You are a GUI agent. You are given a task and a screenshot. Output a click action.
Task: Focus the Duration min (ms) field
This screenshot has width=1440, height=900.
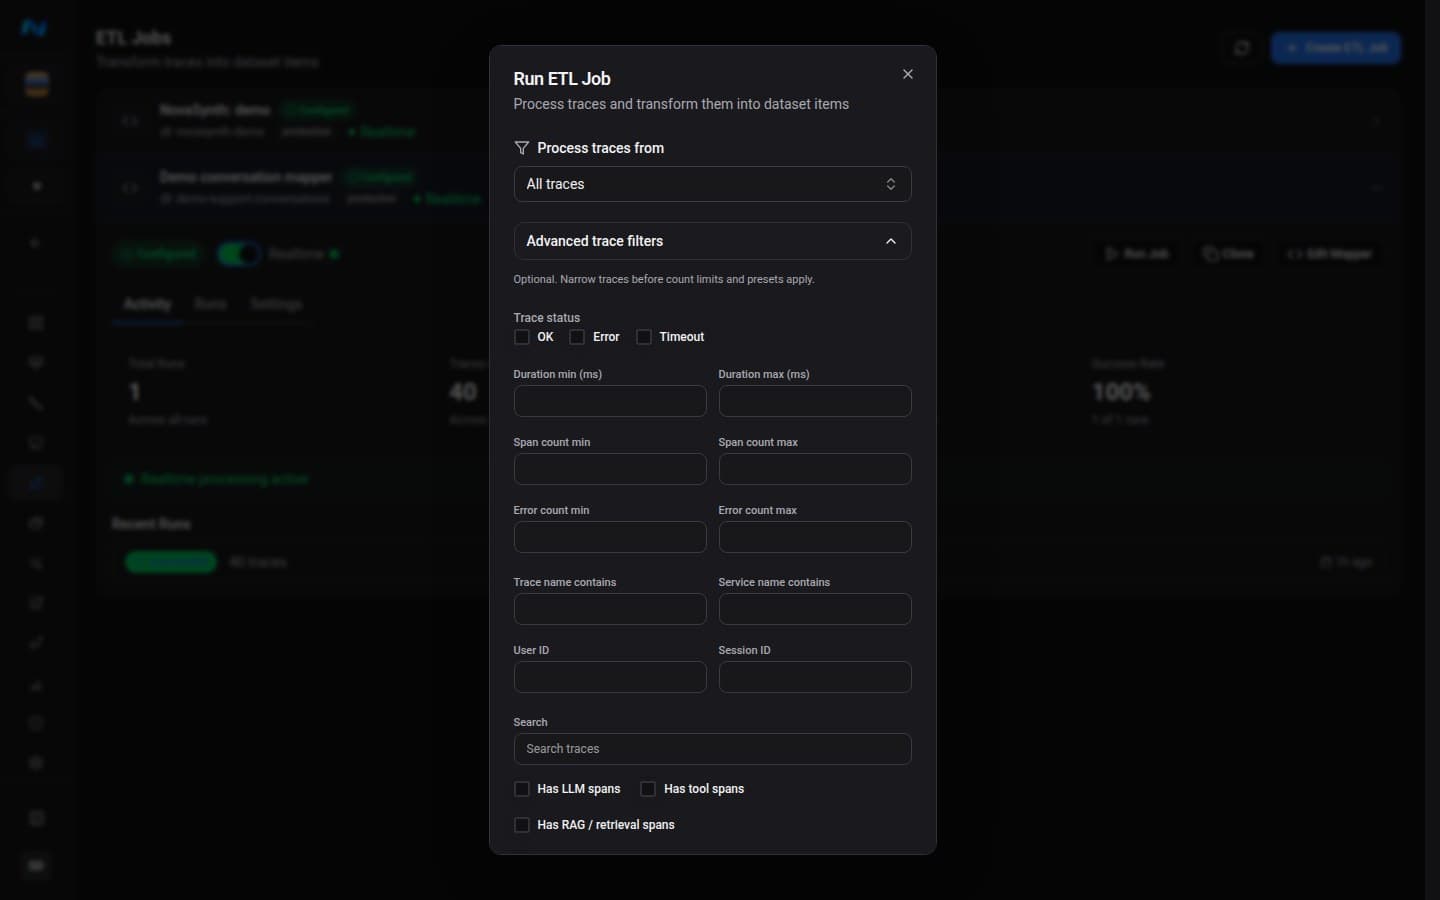[610, 401]
